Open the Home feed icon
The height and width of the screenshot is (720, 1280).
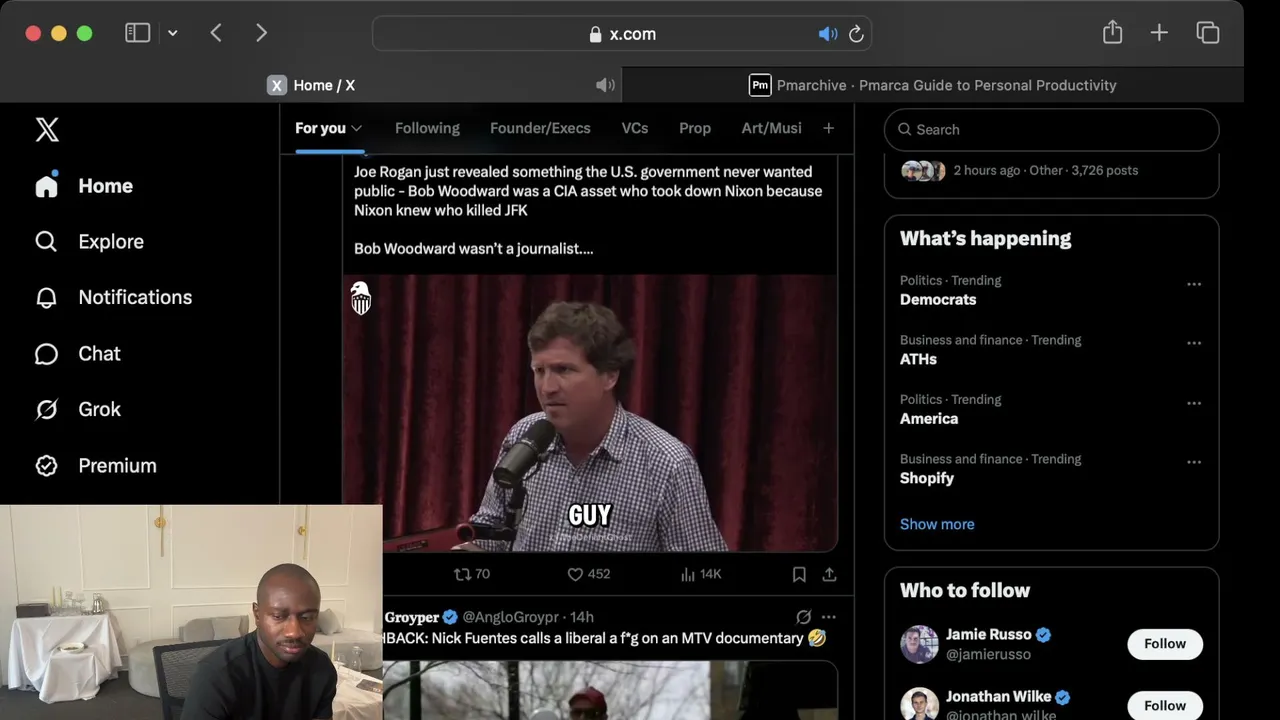click(x=47, y=186)
